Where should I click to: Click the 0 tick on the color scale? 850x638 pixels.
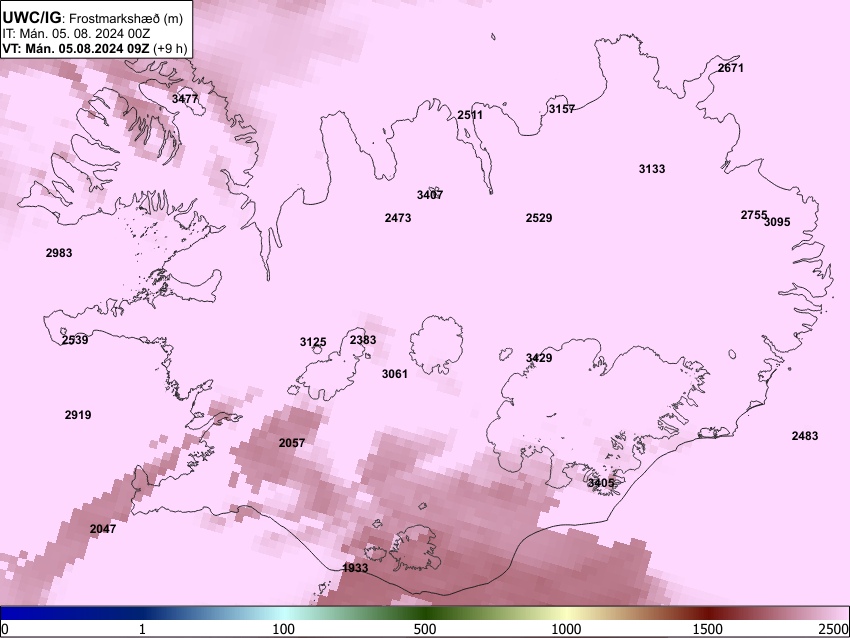click(x=5, y=629)
